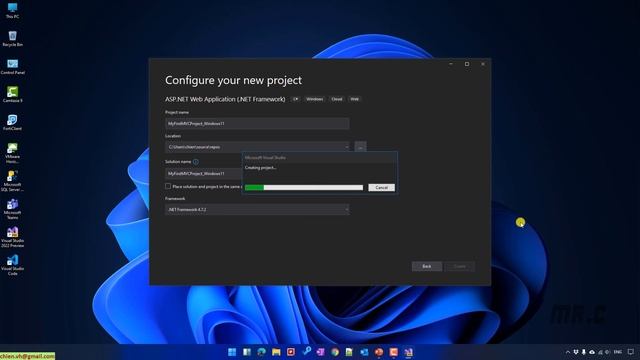This screenshot has width=640, height=360.
Task: Open OneNote purple icon in taskbar
Action: (320, 352)
